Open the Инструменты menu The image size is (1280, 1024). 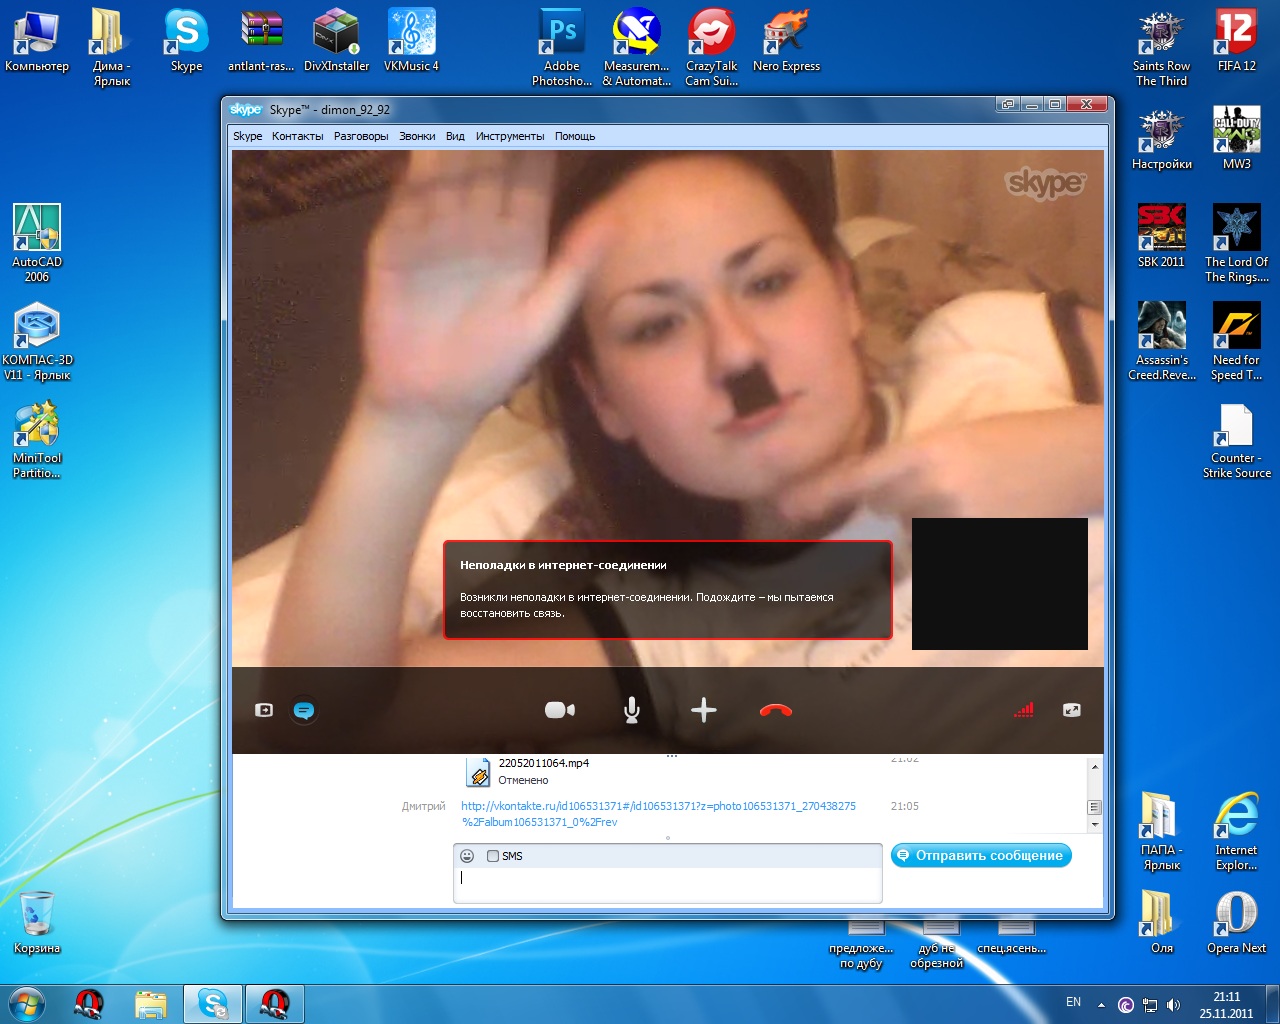tap(510, 136)
